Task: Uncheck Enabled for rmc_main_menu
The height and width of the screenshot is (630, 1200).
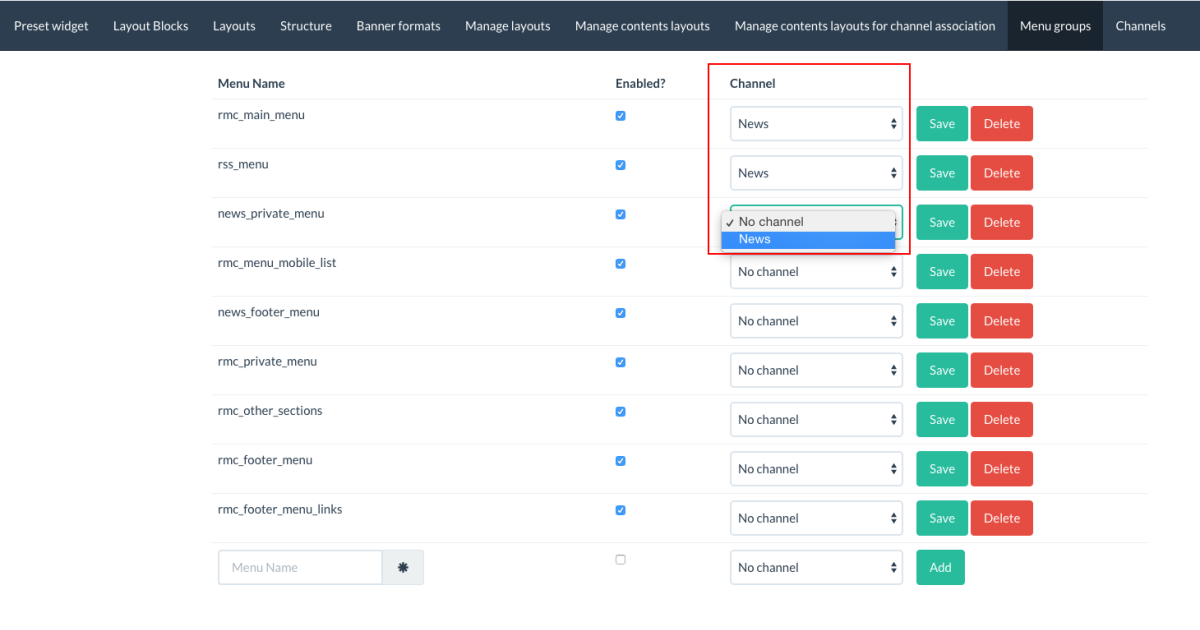Action: 620,116
